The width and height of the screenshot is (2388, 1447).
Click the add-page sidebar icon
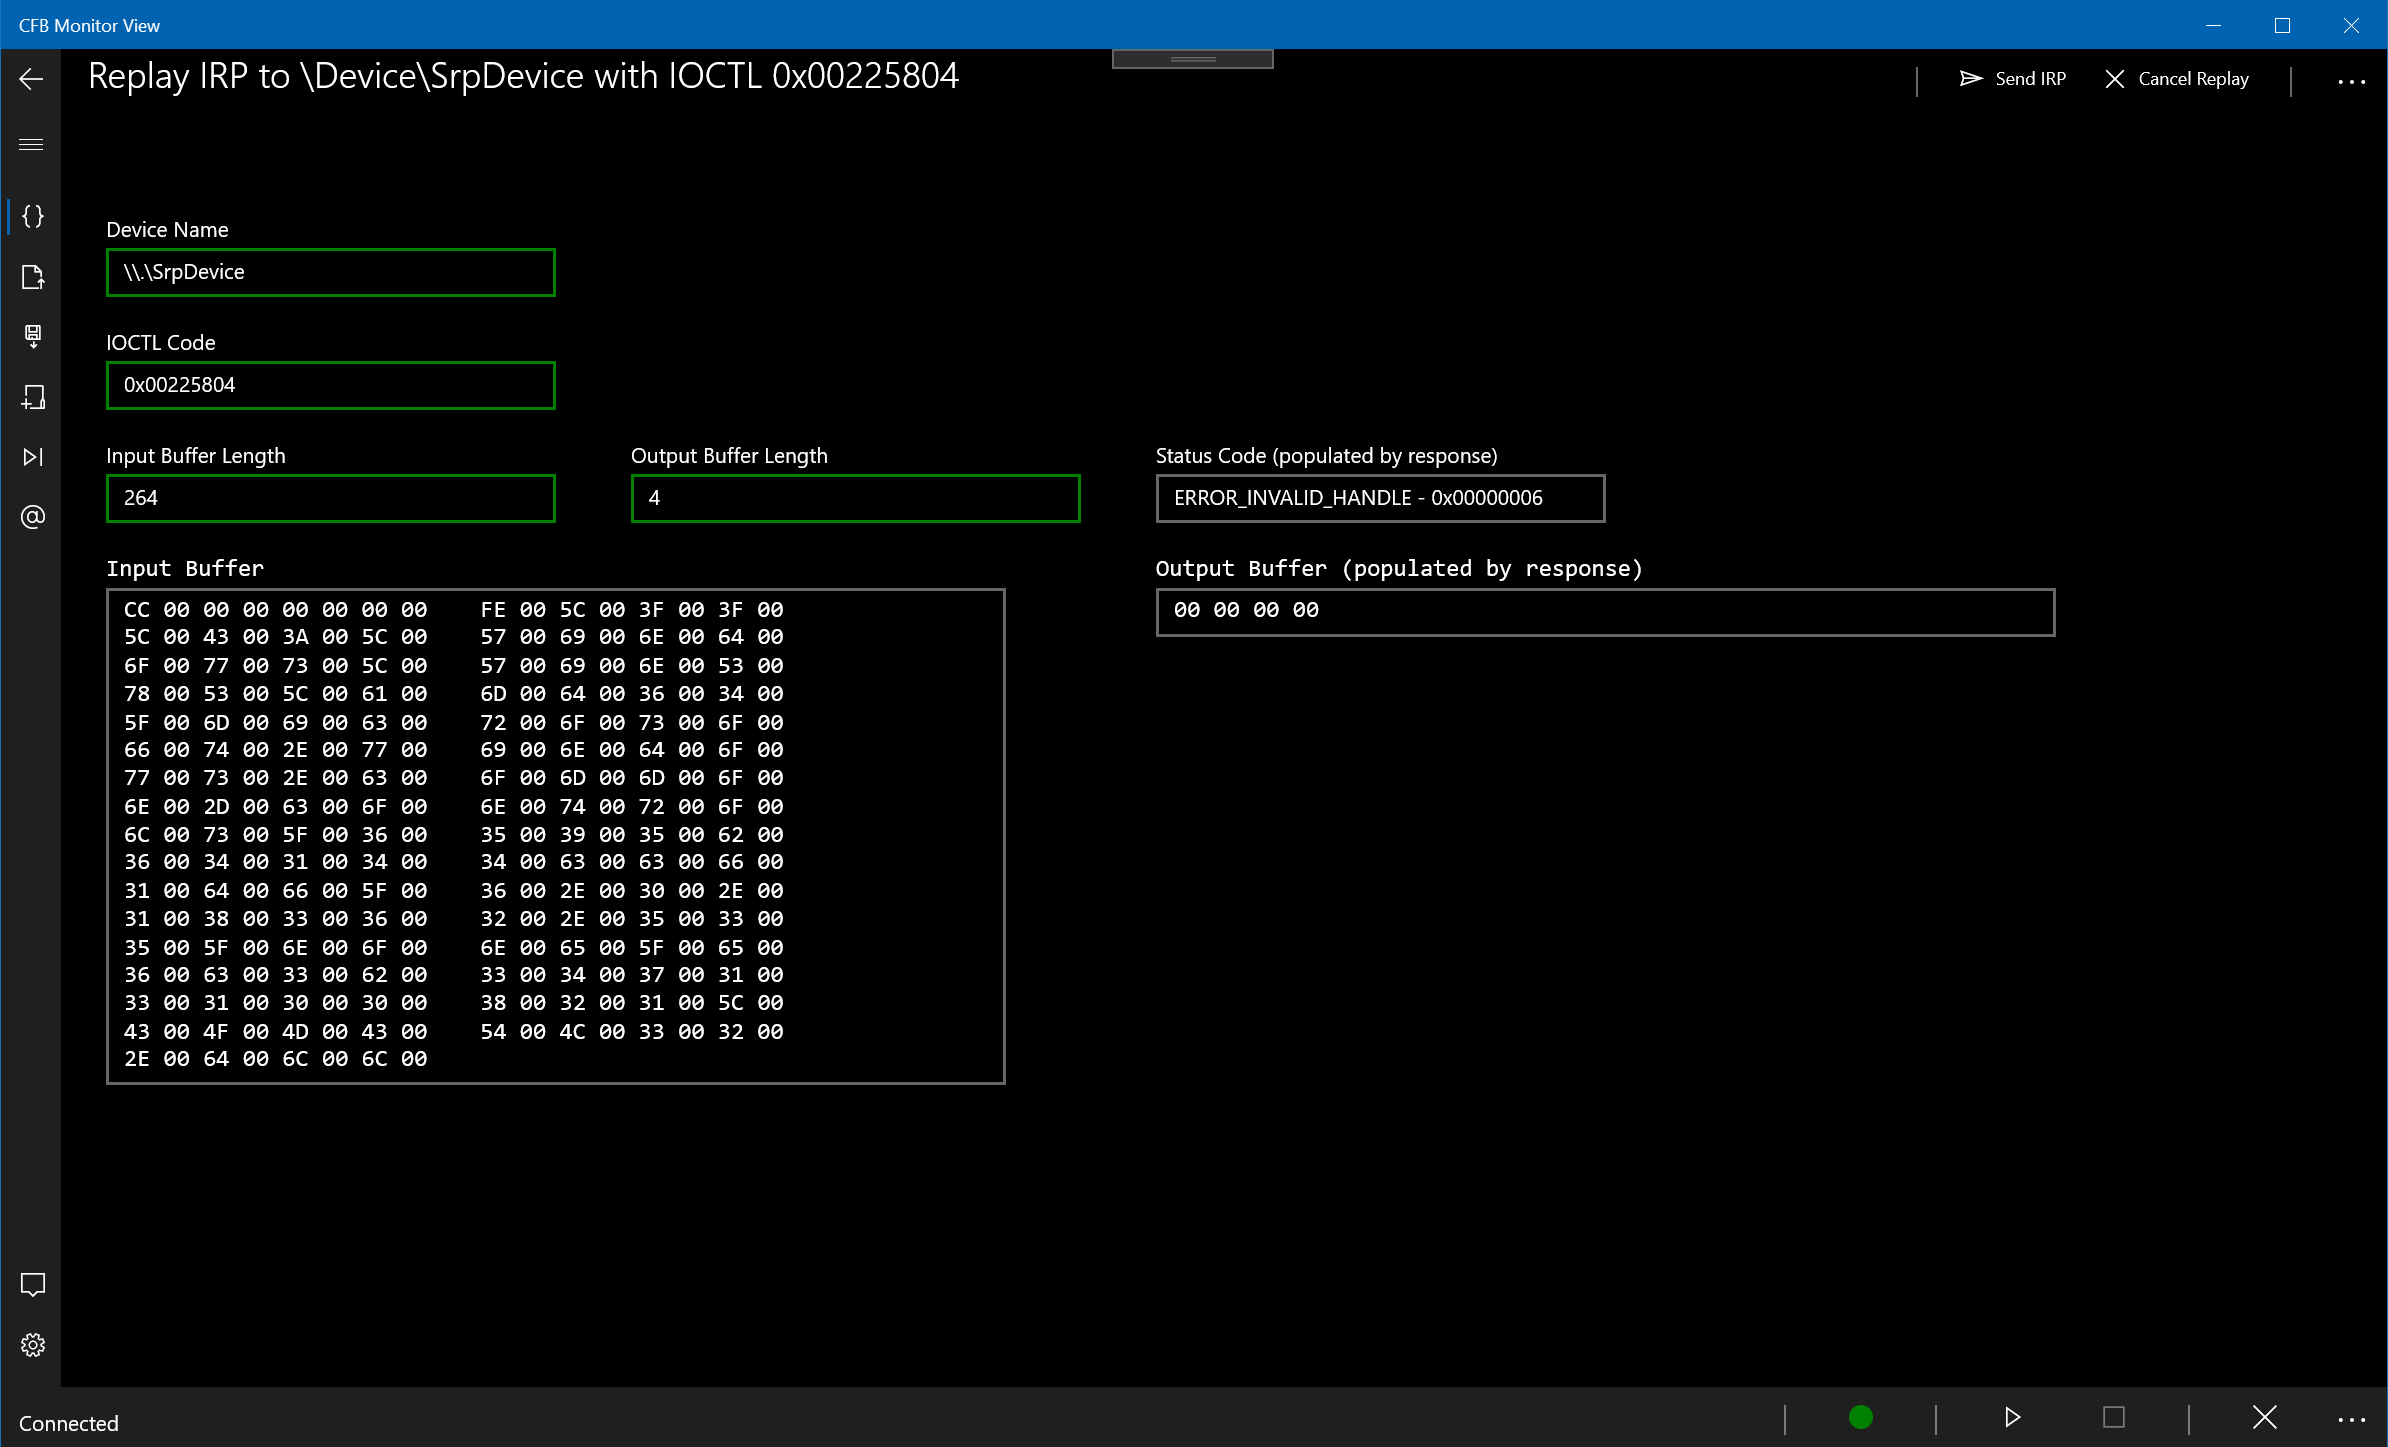(x=33, y=397)
